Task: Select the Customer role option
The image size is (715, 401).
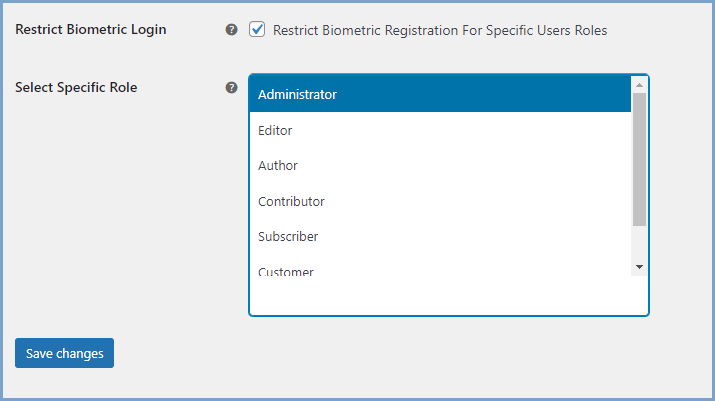Action: [x=286, y=271]
